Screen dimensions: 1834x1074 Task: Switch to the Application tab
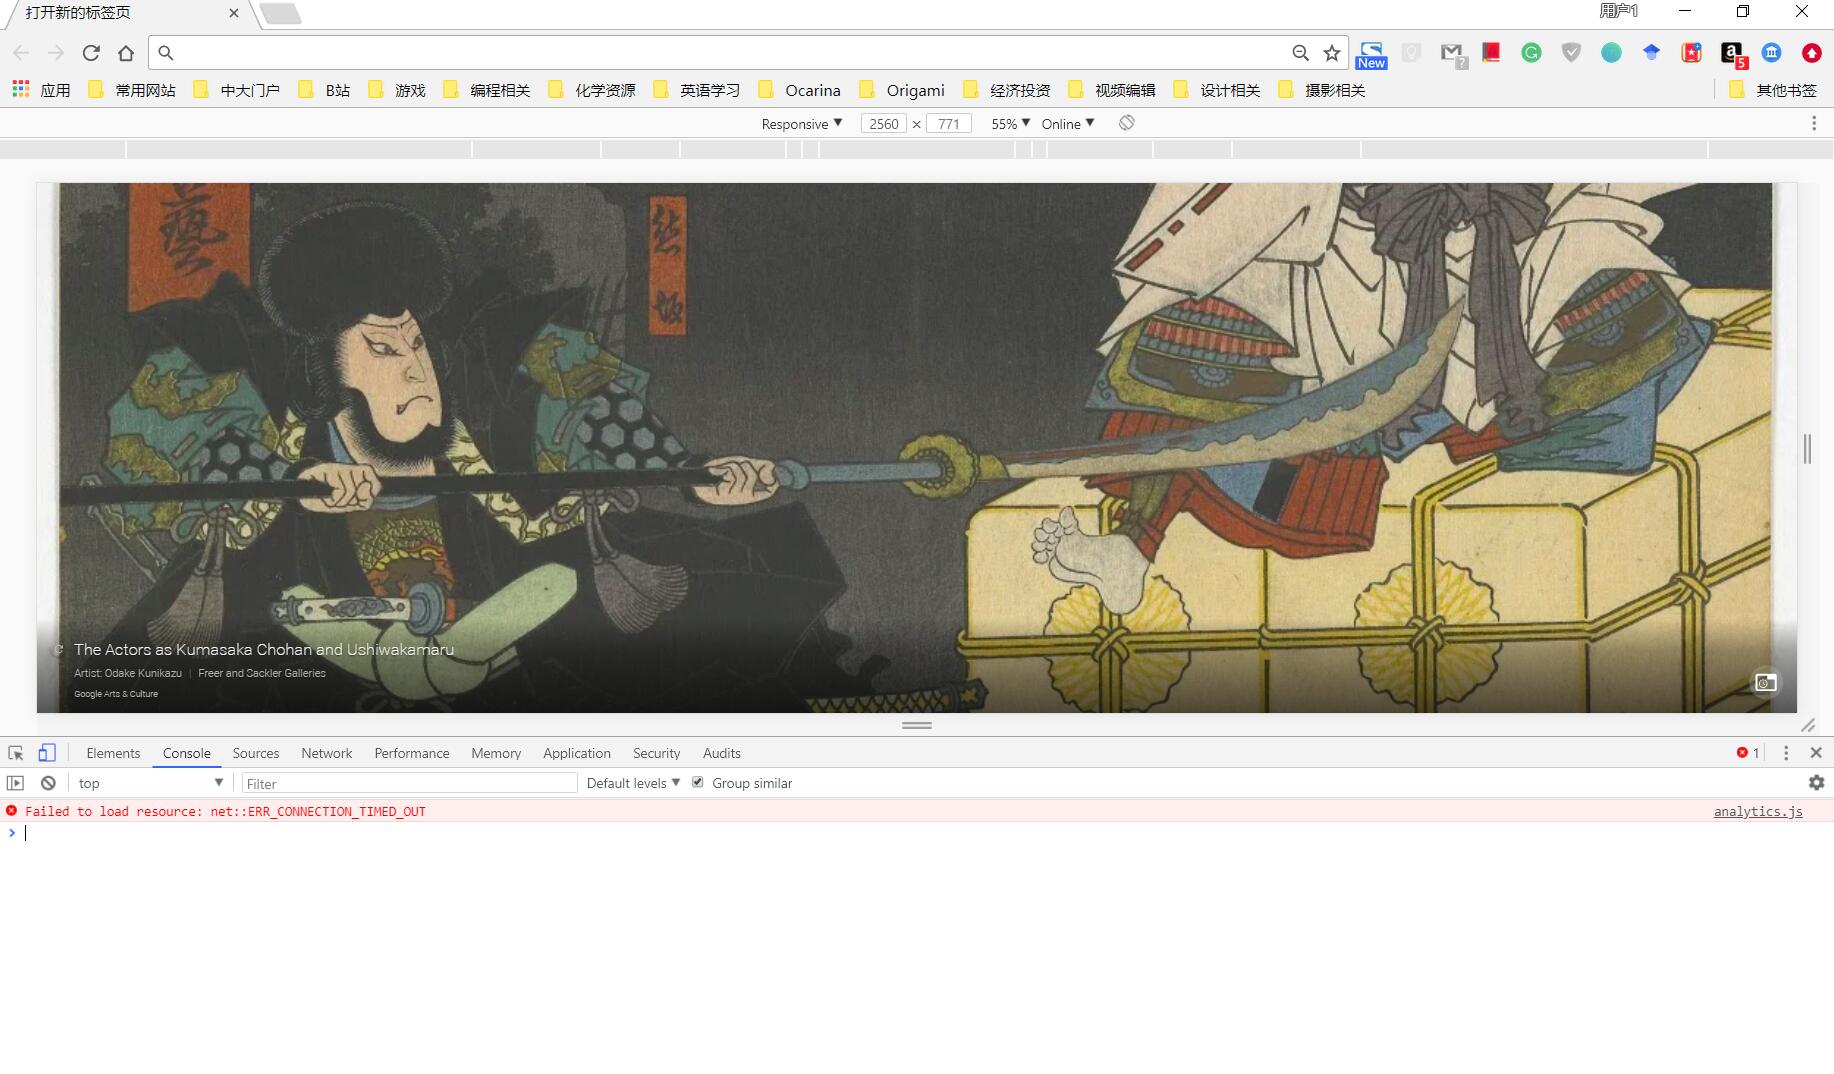pyautogui.click(x=577, y=753)
